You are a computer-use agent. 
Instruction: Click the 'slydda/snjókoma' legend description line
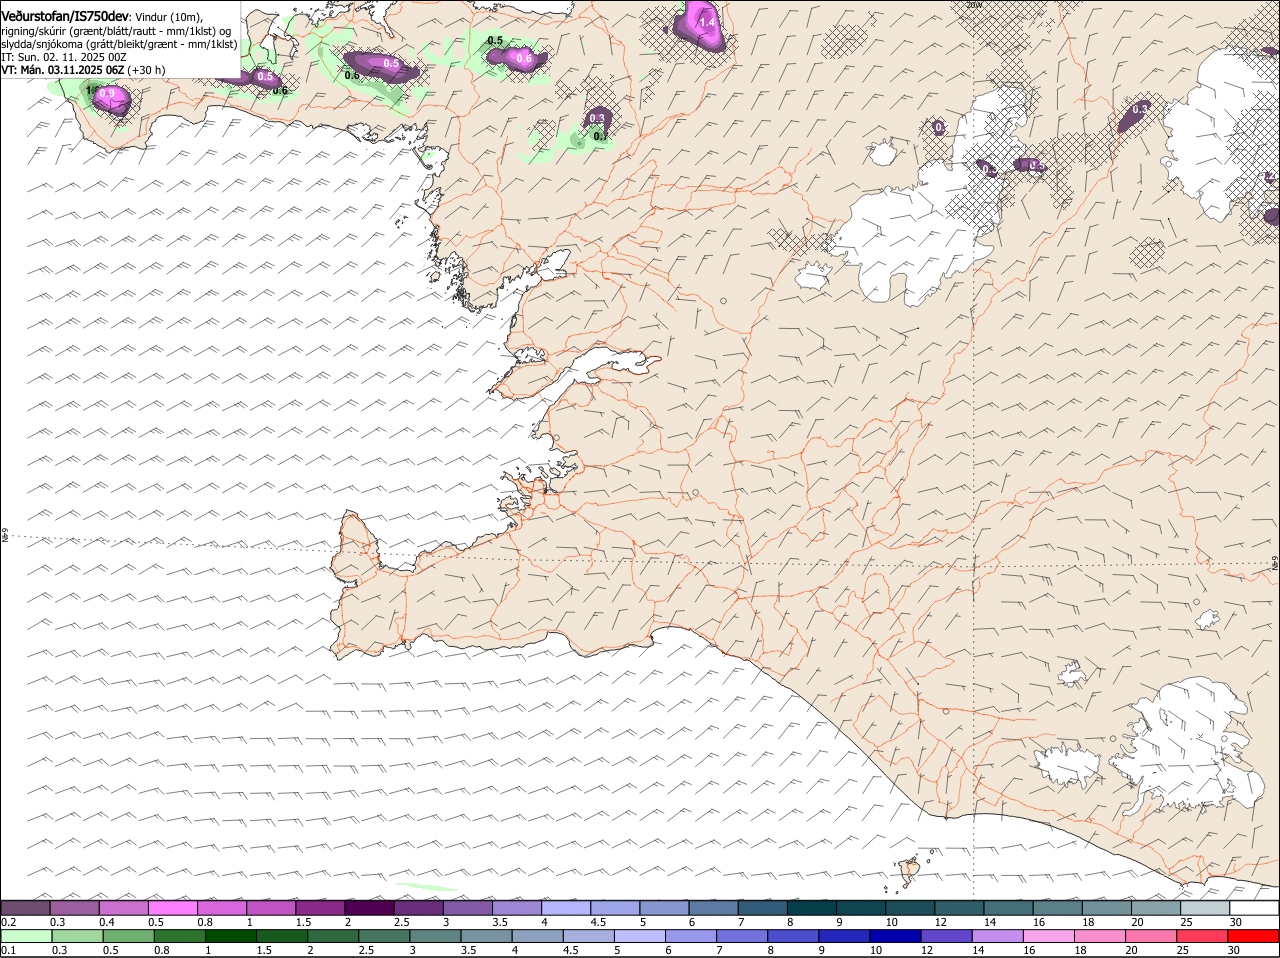point(119,44)
